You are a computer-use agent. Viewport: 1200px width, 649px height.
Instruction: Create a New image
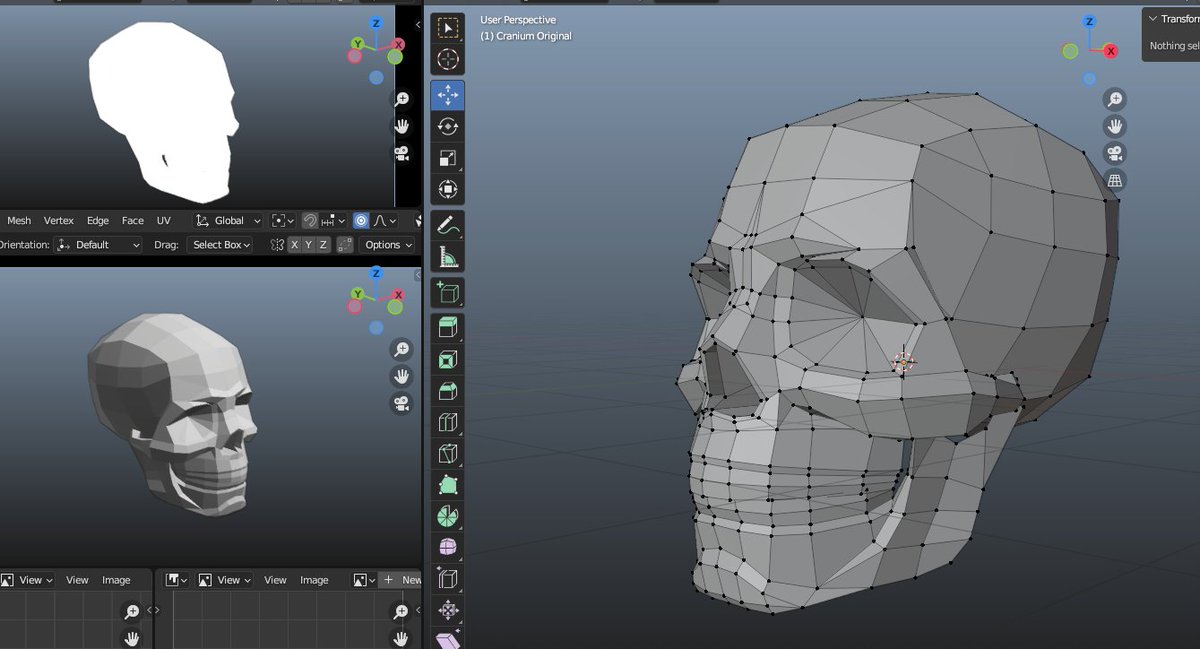pyautogui.click(x=402, y=580)
